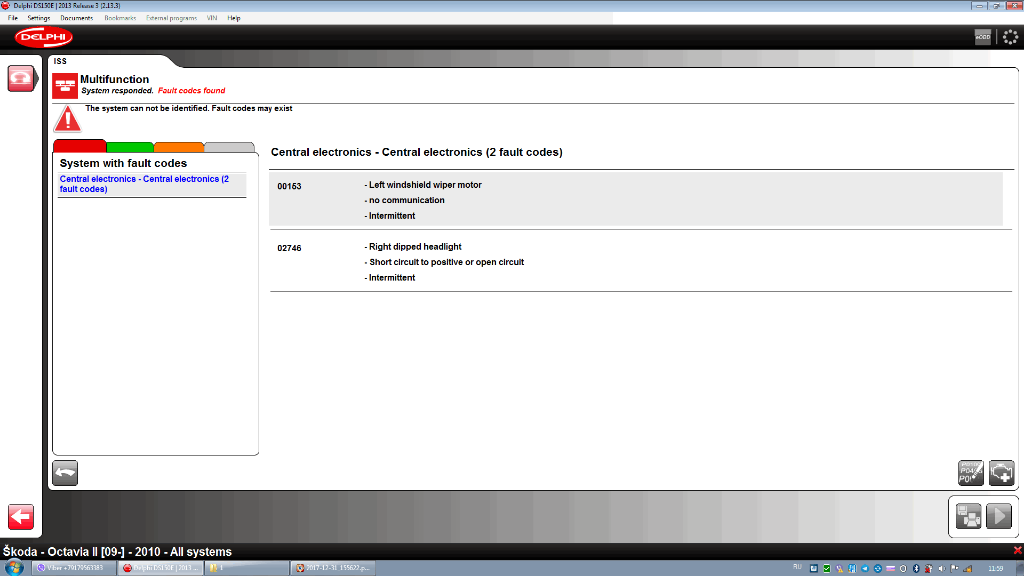Click the volume speaker tray icon
This screenshot has height=576, width=1024.
point(942,569)
